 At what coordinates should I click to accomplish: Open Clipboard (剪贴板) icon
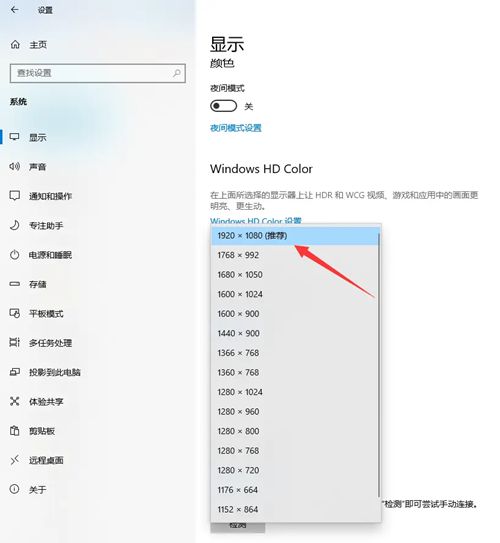click(x=15, y=431)
